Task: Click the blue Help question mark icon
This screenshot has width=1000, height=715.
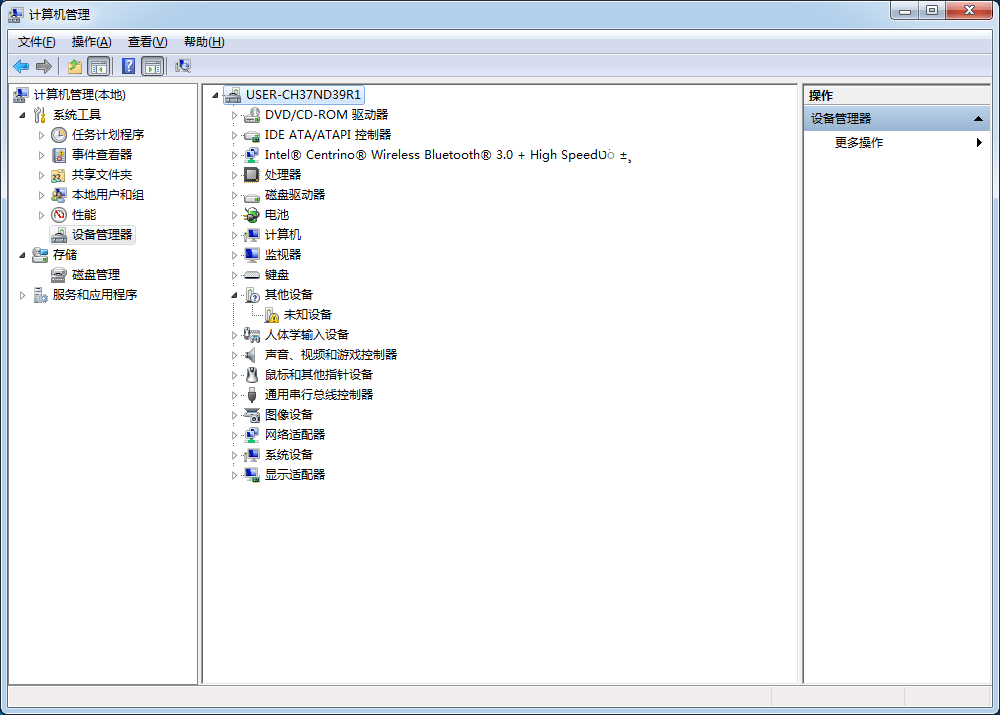Action: click(x=128, y=66)
